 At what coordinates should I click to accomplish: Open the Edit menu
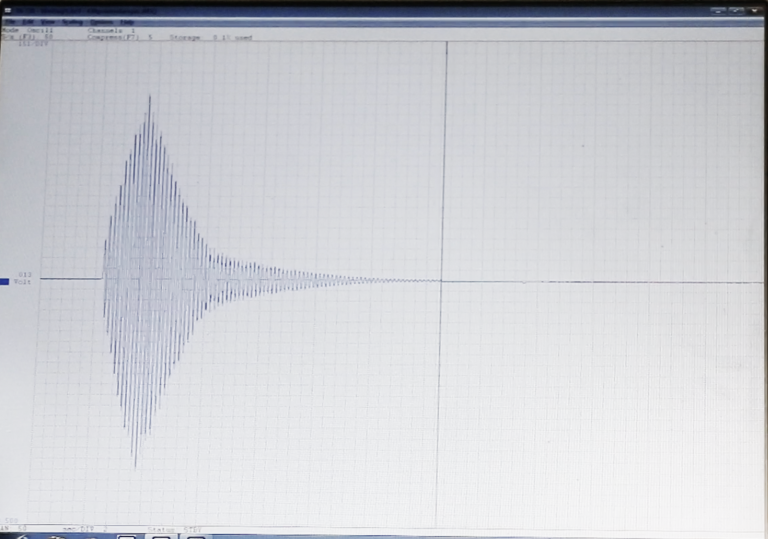pyautogui.click(x=28, y=22)
